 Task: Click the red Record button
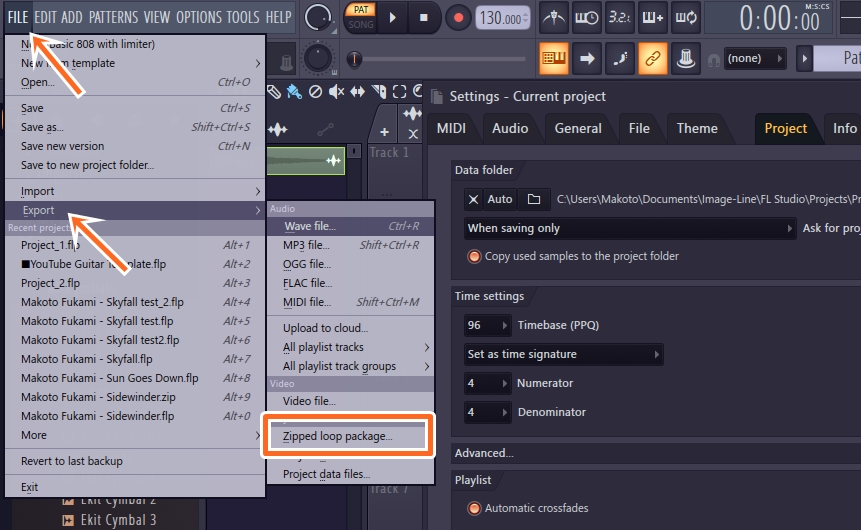(458, 17)
